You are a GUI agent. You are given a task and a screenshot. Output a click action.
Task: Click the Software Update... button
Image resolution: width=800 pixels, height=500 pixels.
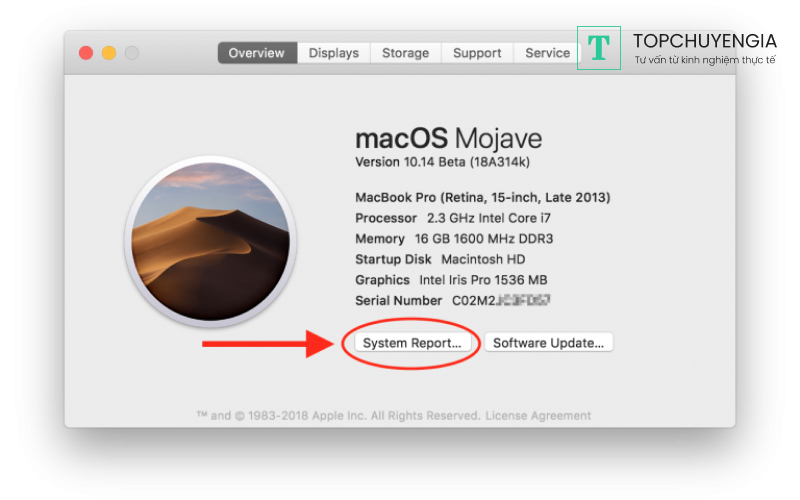pos(548,343)
